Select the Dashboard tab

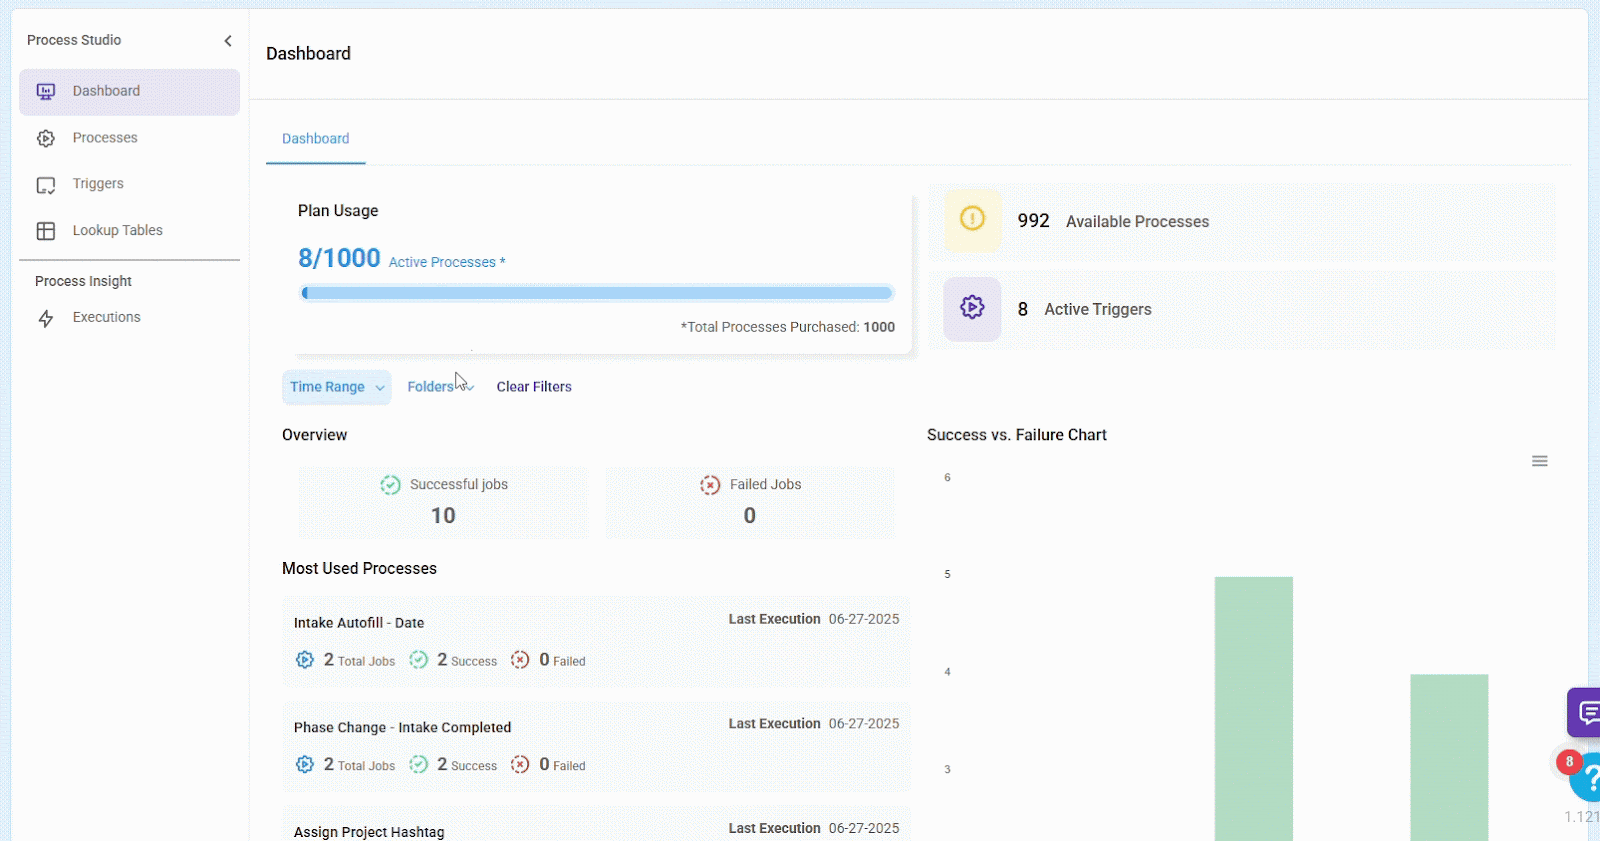(315, 139)
